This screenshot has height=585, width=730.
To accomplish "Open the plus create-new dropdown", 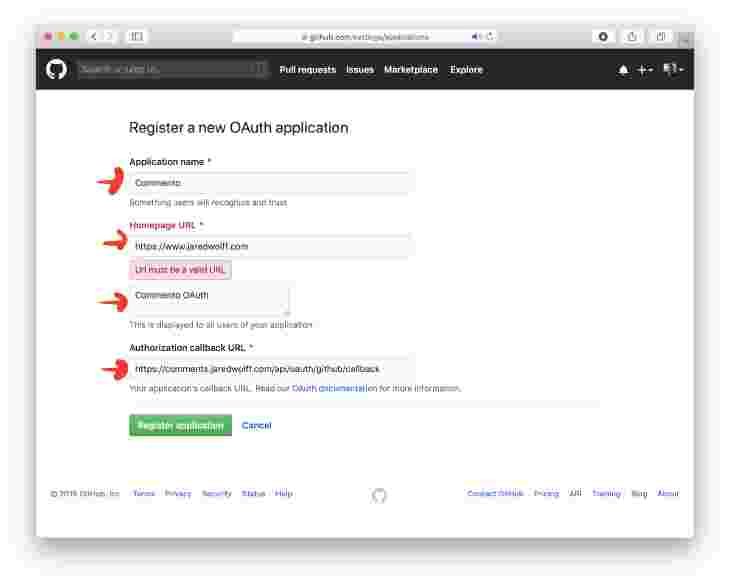I will point(645,70).
